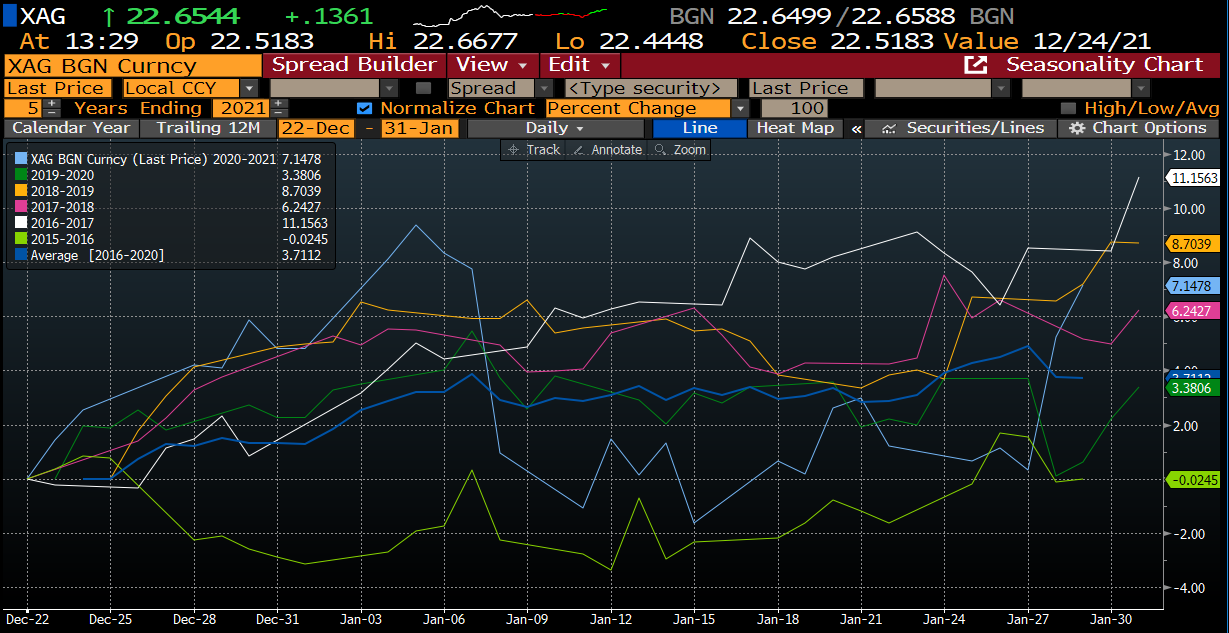Edit the end date 31-Jan field

click(x=418, y=128)
